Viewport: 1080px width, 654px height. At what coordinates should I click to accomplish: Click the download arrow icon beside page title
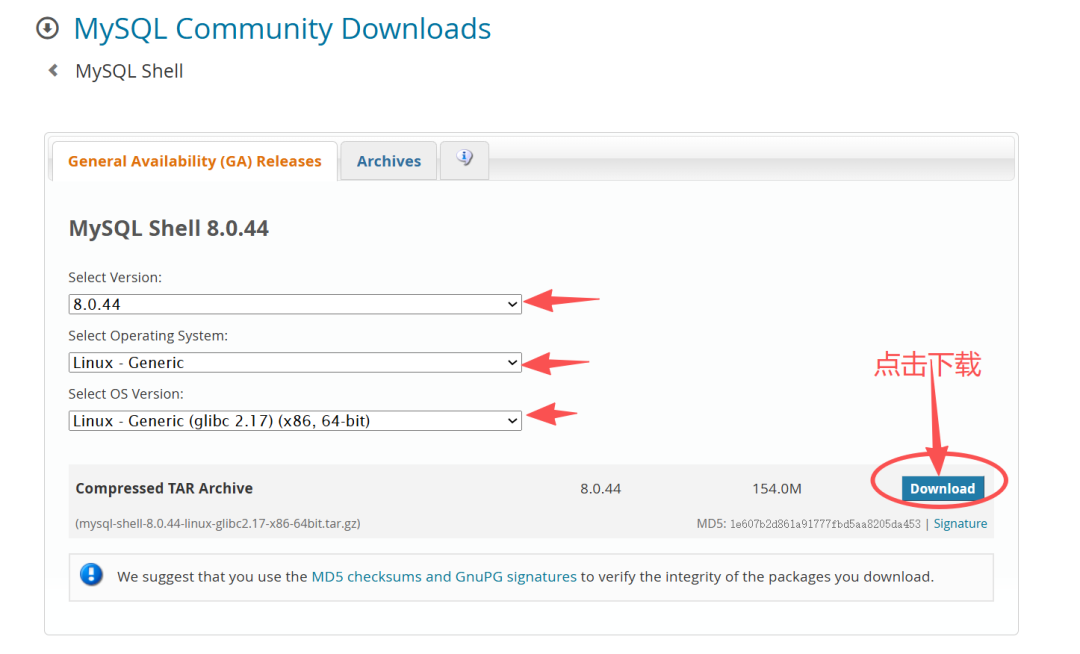[47, 29]
